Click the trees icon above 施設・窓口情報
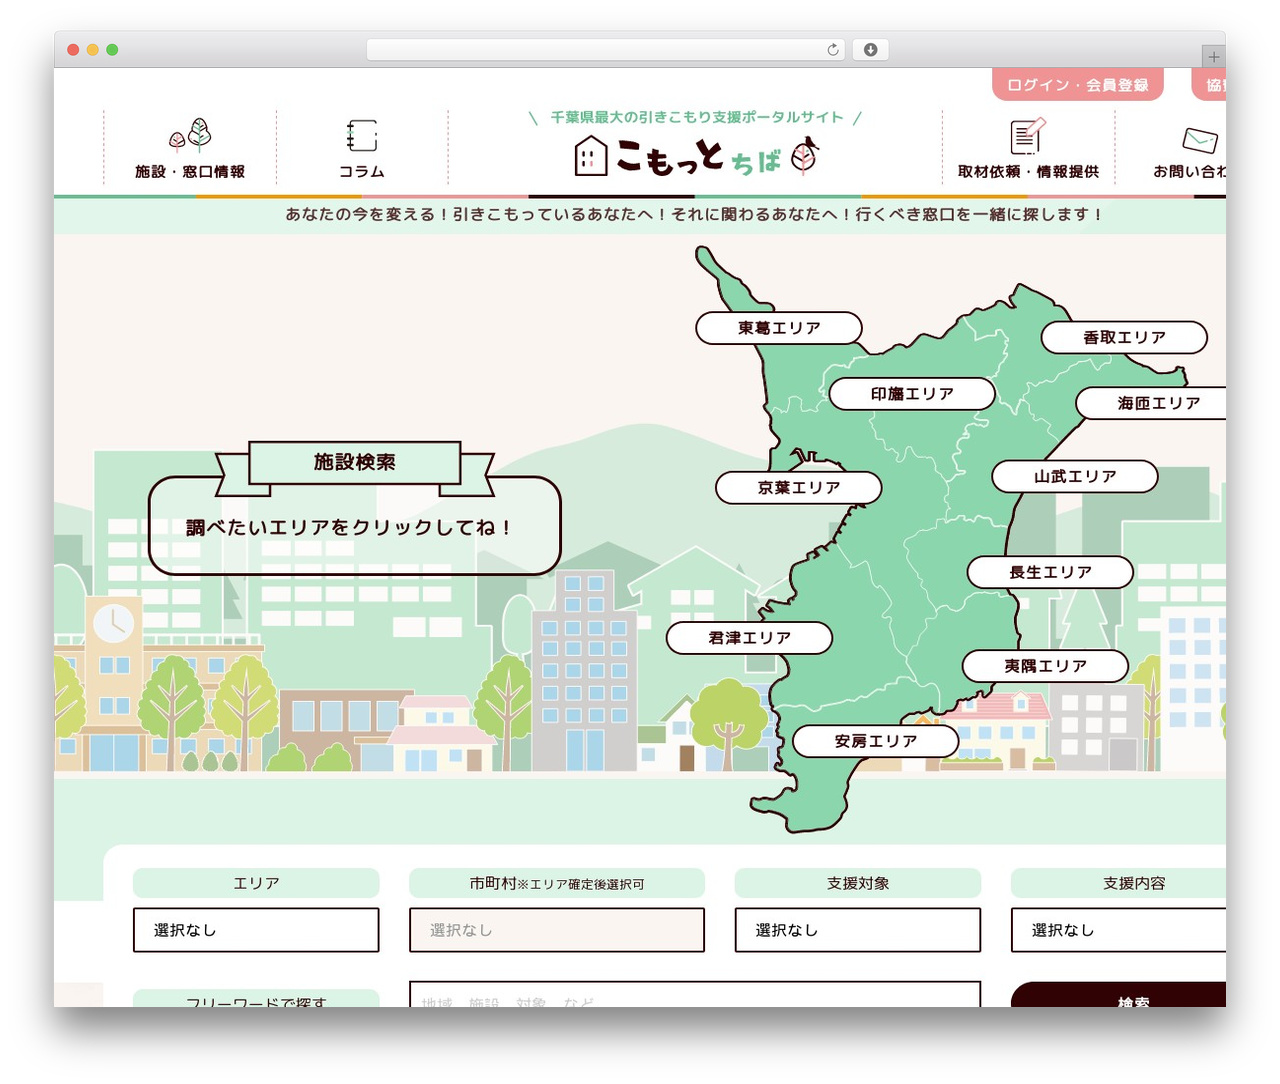The width and height of the screenshot is (1280, 1084). (190, 135)
